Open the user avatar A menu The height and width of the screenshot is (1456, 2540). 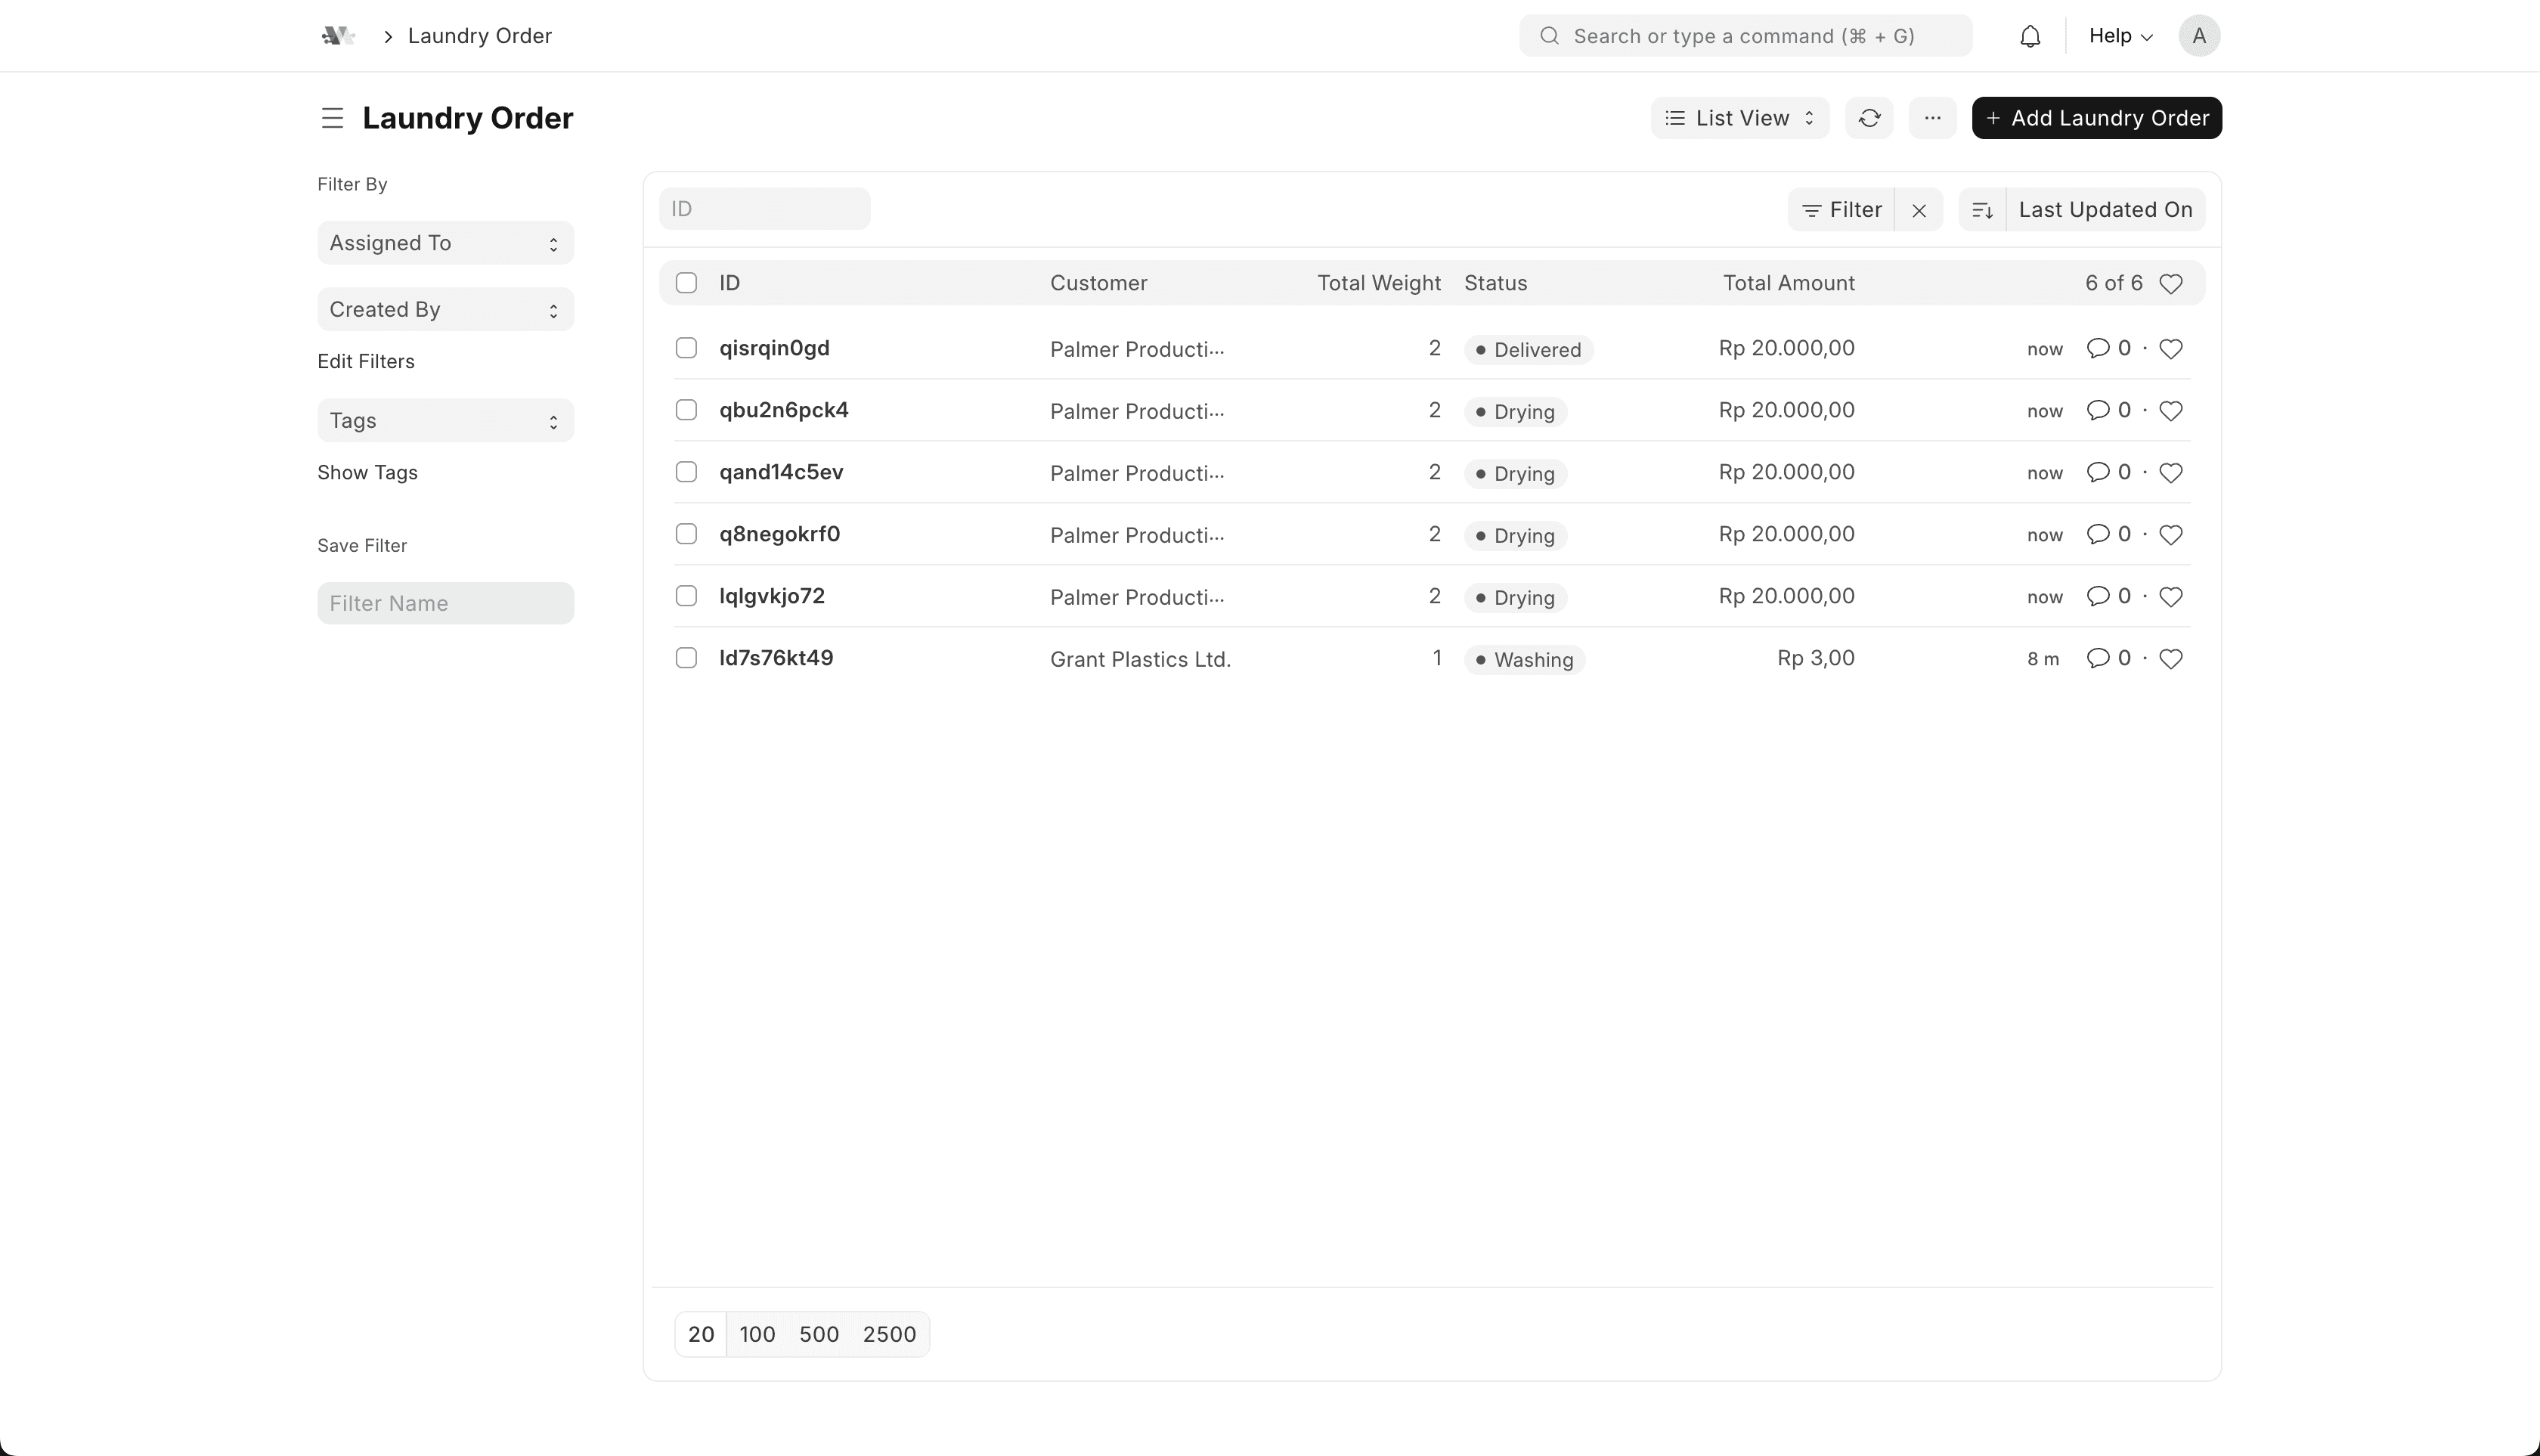(x=2199, y=36)
